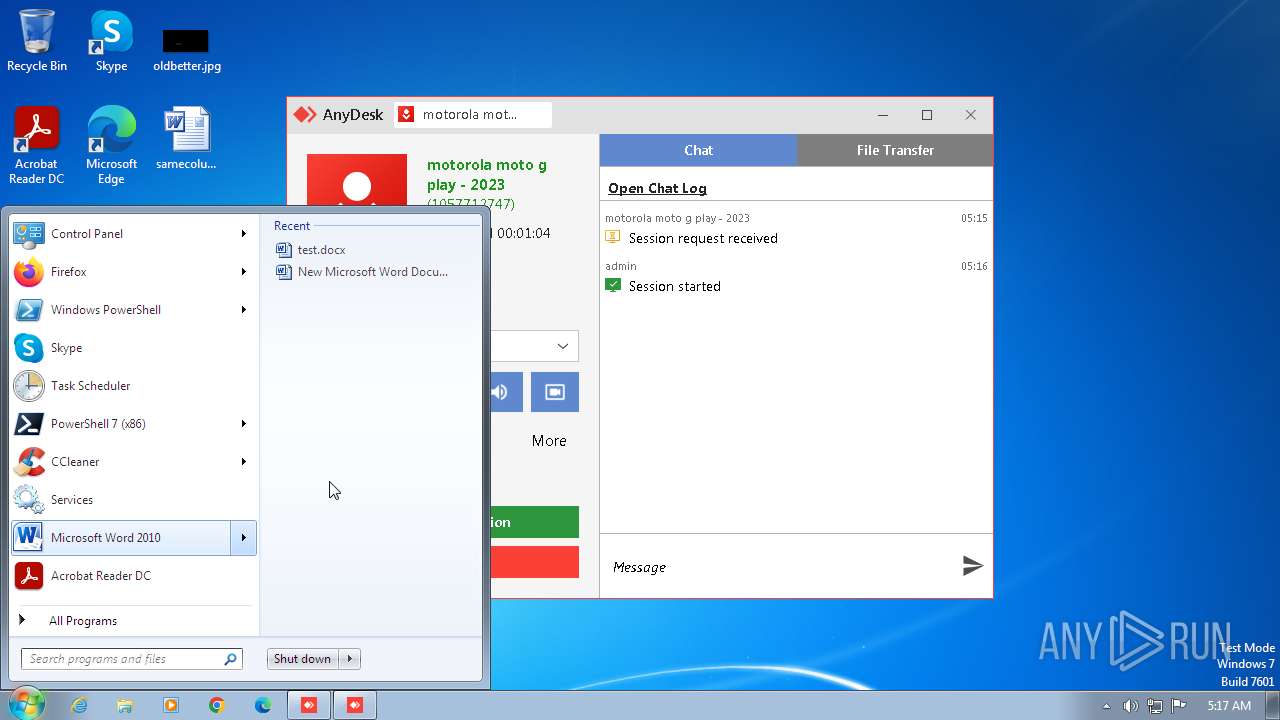Launch Microsoft Word 2010 from the Start menu

tap(121, 538)
